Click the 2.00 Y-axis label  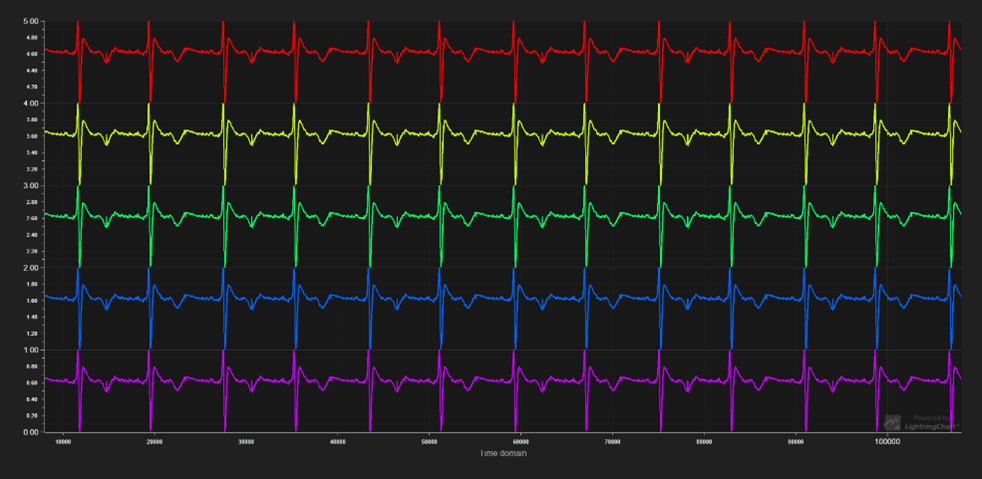click(31, 267)
